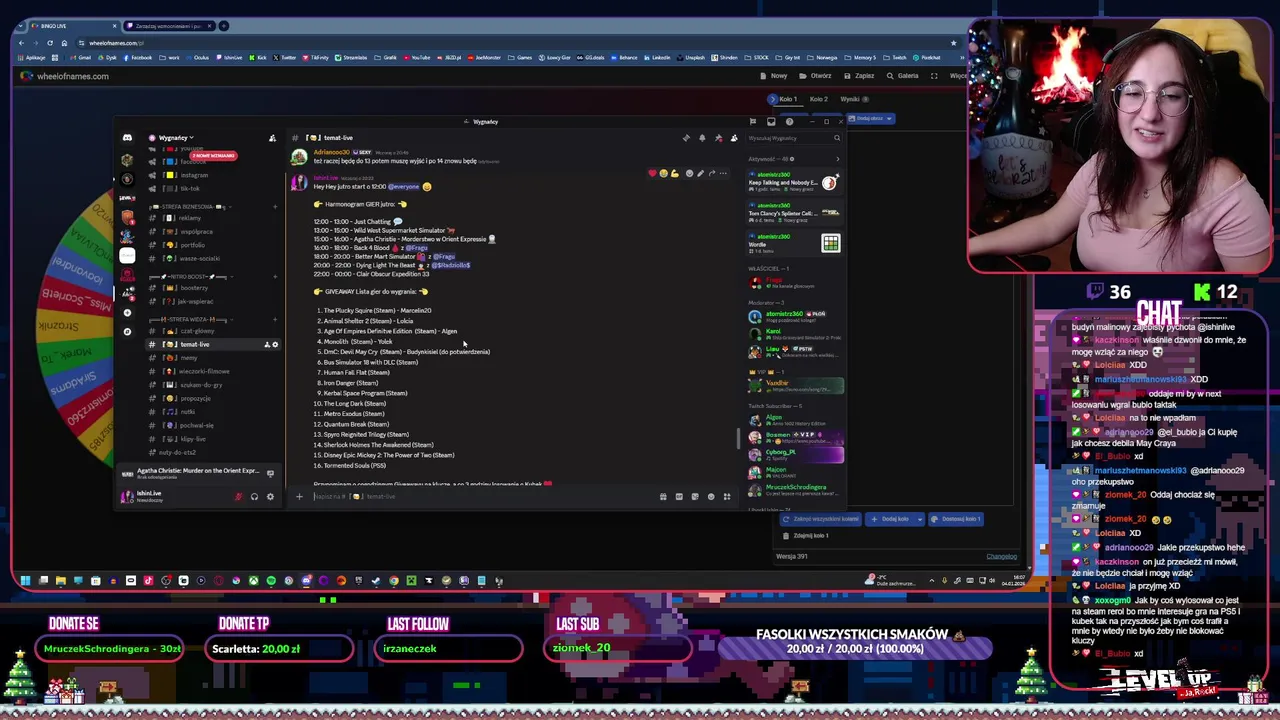The height and width of the screenshot is (720, 1280).
Task: Click Nowy in wheelofnames menu
Action: pyautogui.click(x=774, y=76)
